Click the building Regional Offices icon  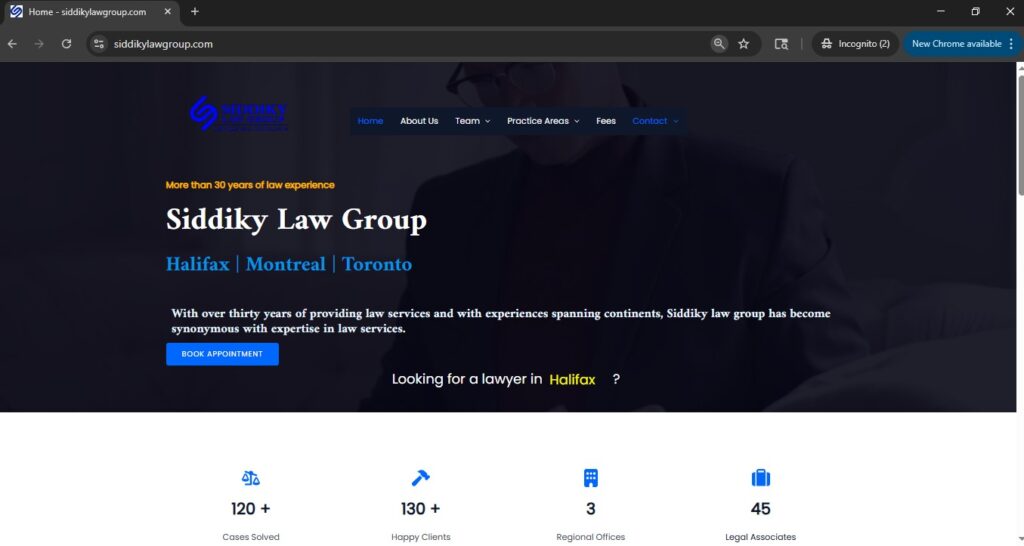point(590,478)
